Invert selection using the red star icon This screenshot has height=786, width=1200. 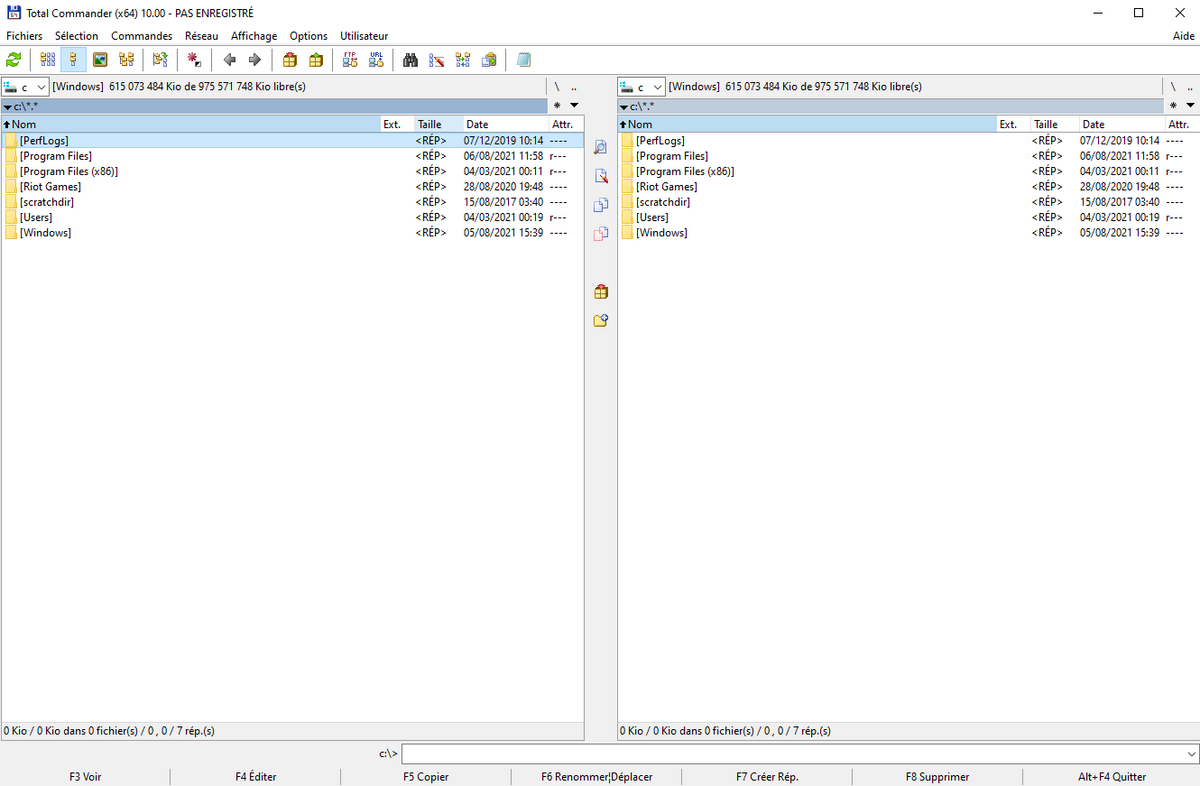point(195,60)
